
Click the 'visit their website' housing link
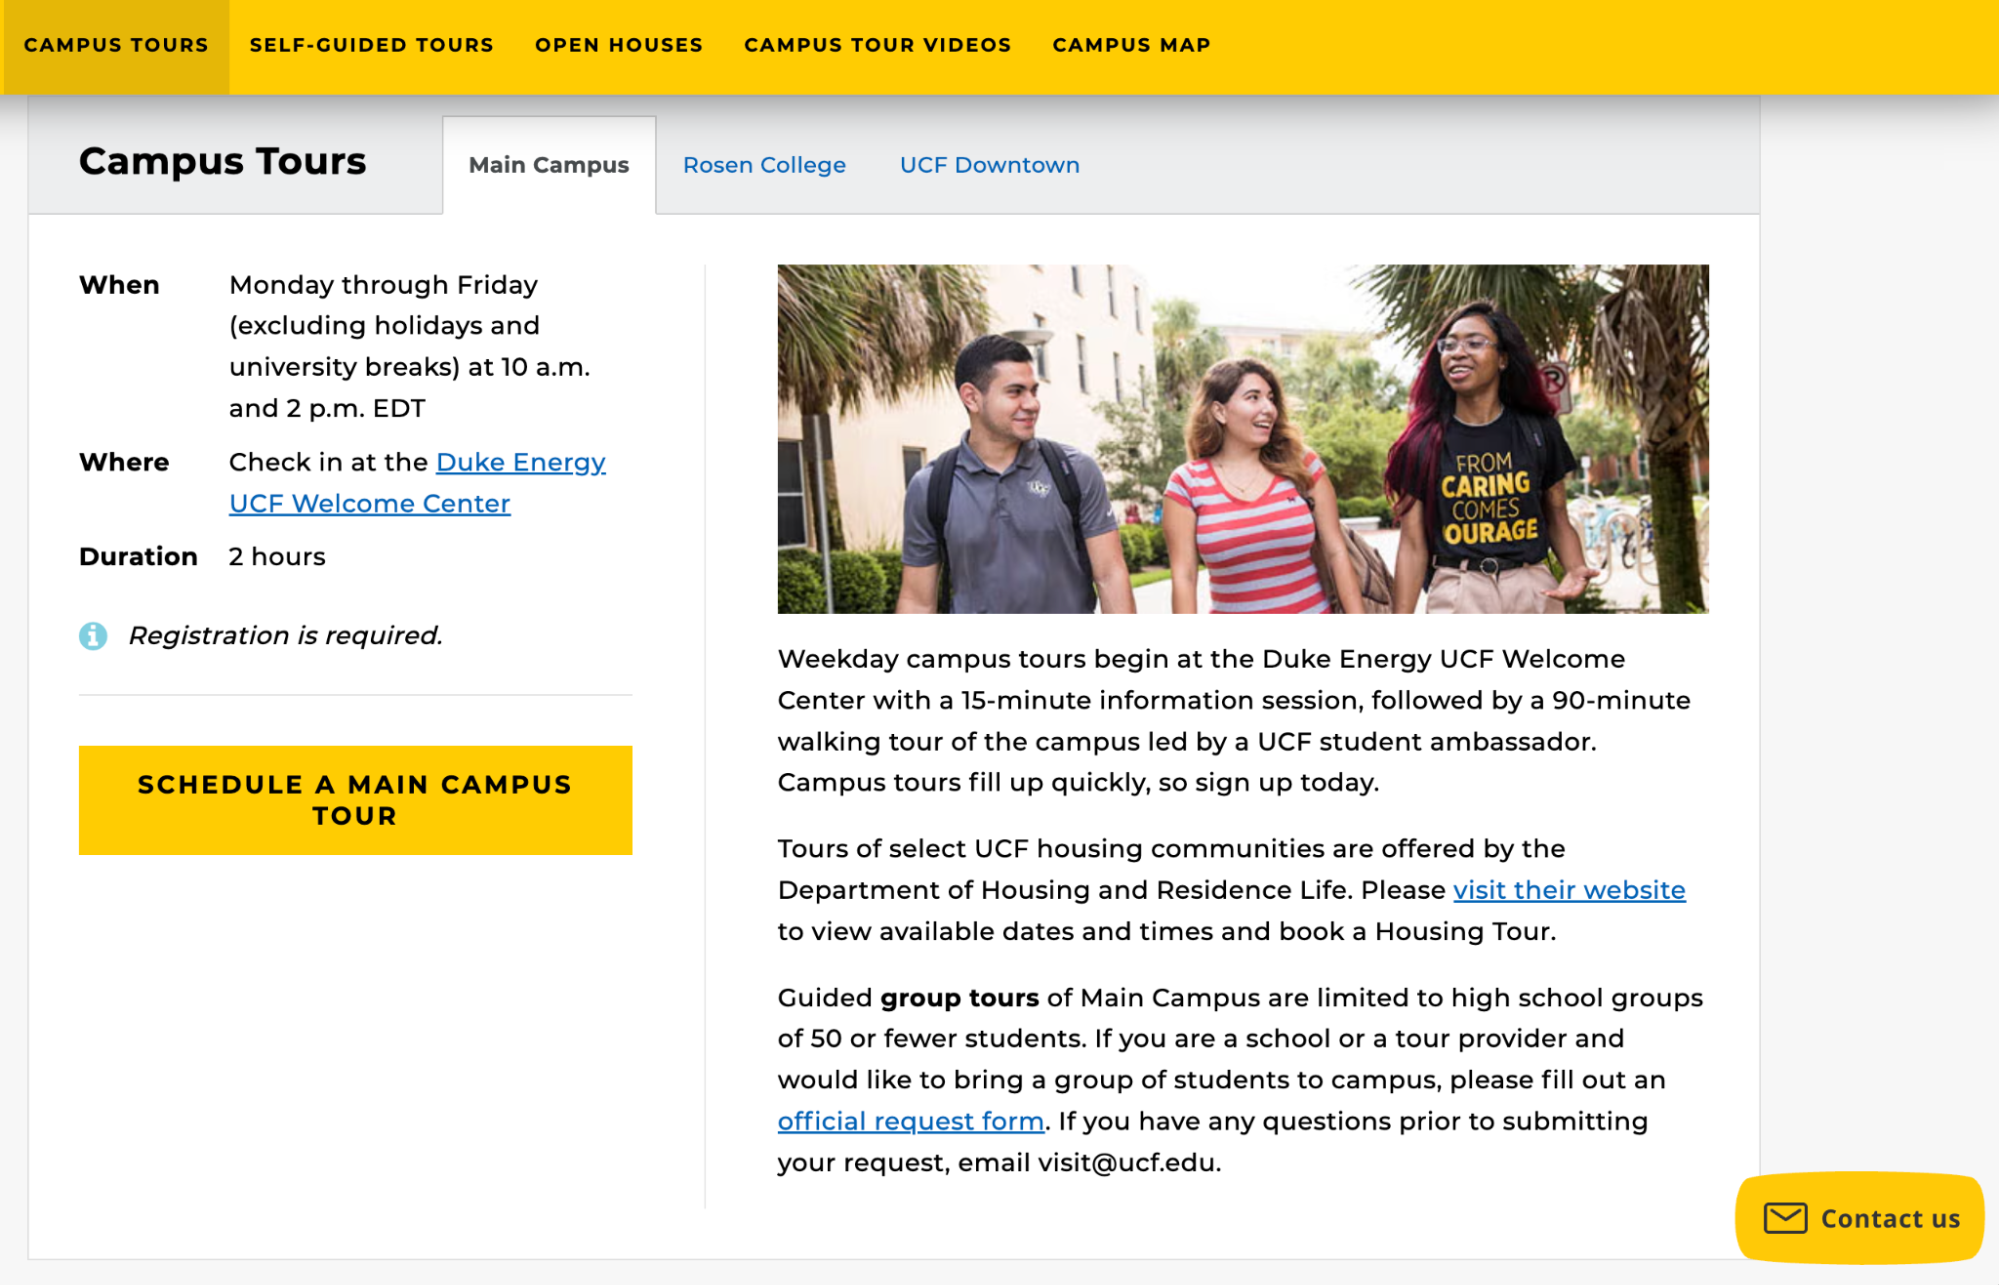(x=1569, y=889)
